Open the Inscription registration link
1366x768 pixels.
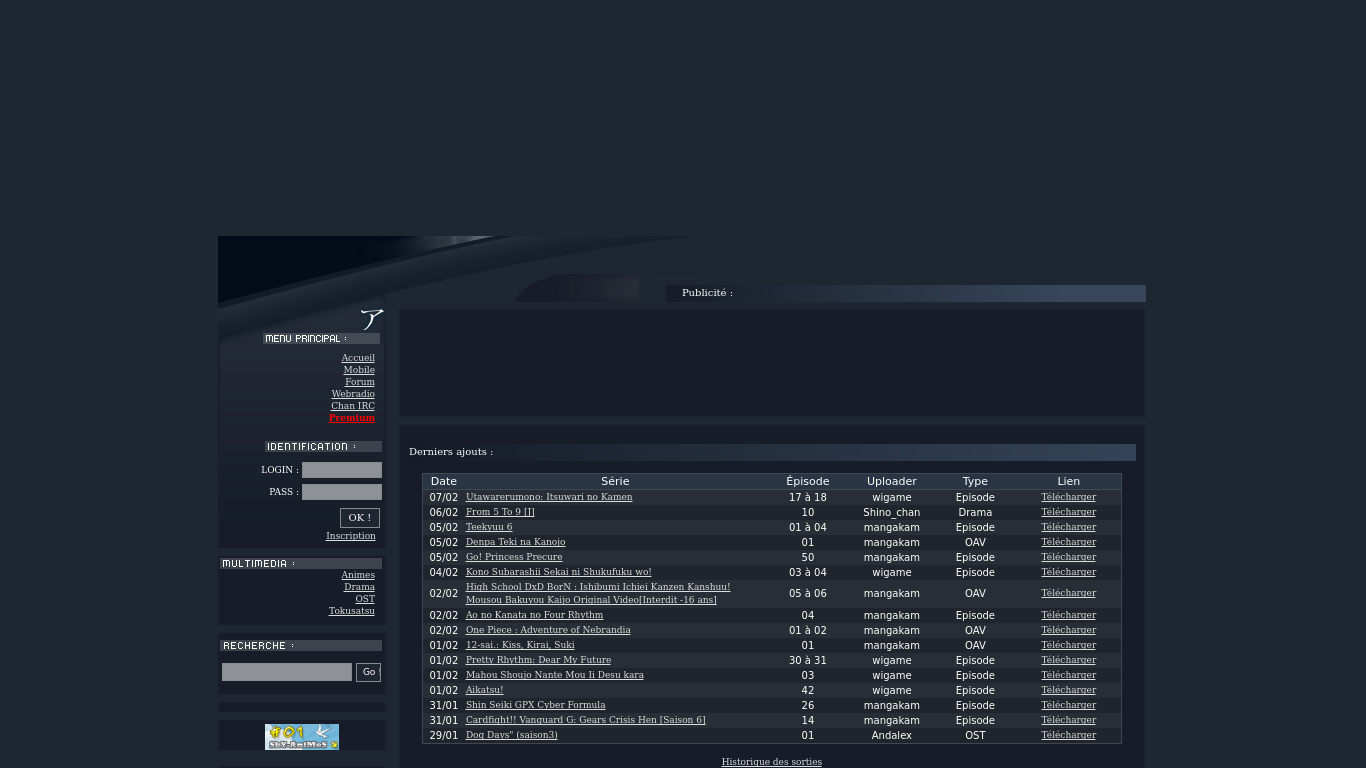pyautogui.click(x=351, y=536)
